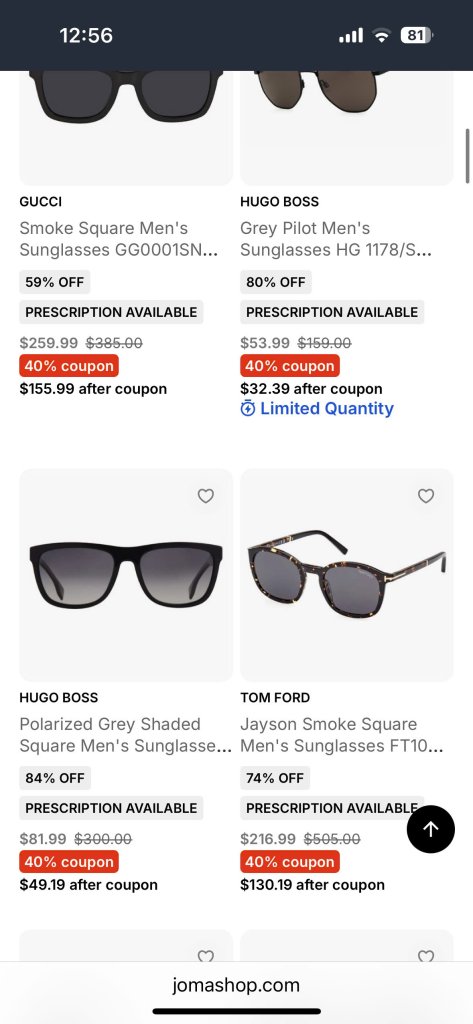473x1024 pixels.
Task: Click 40% coupon badge under Gucci sunglasses
Action: [69, 366]
